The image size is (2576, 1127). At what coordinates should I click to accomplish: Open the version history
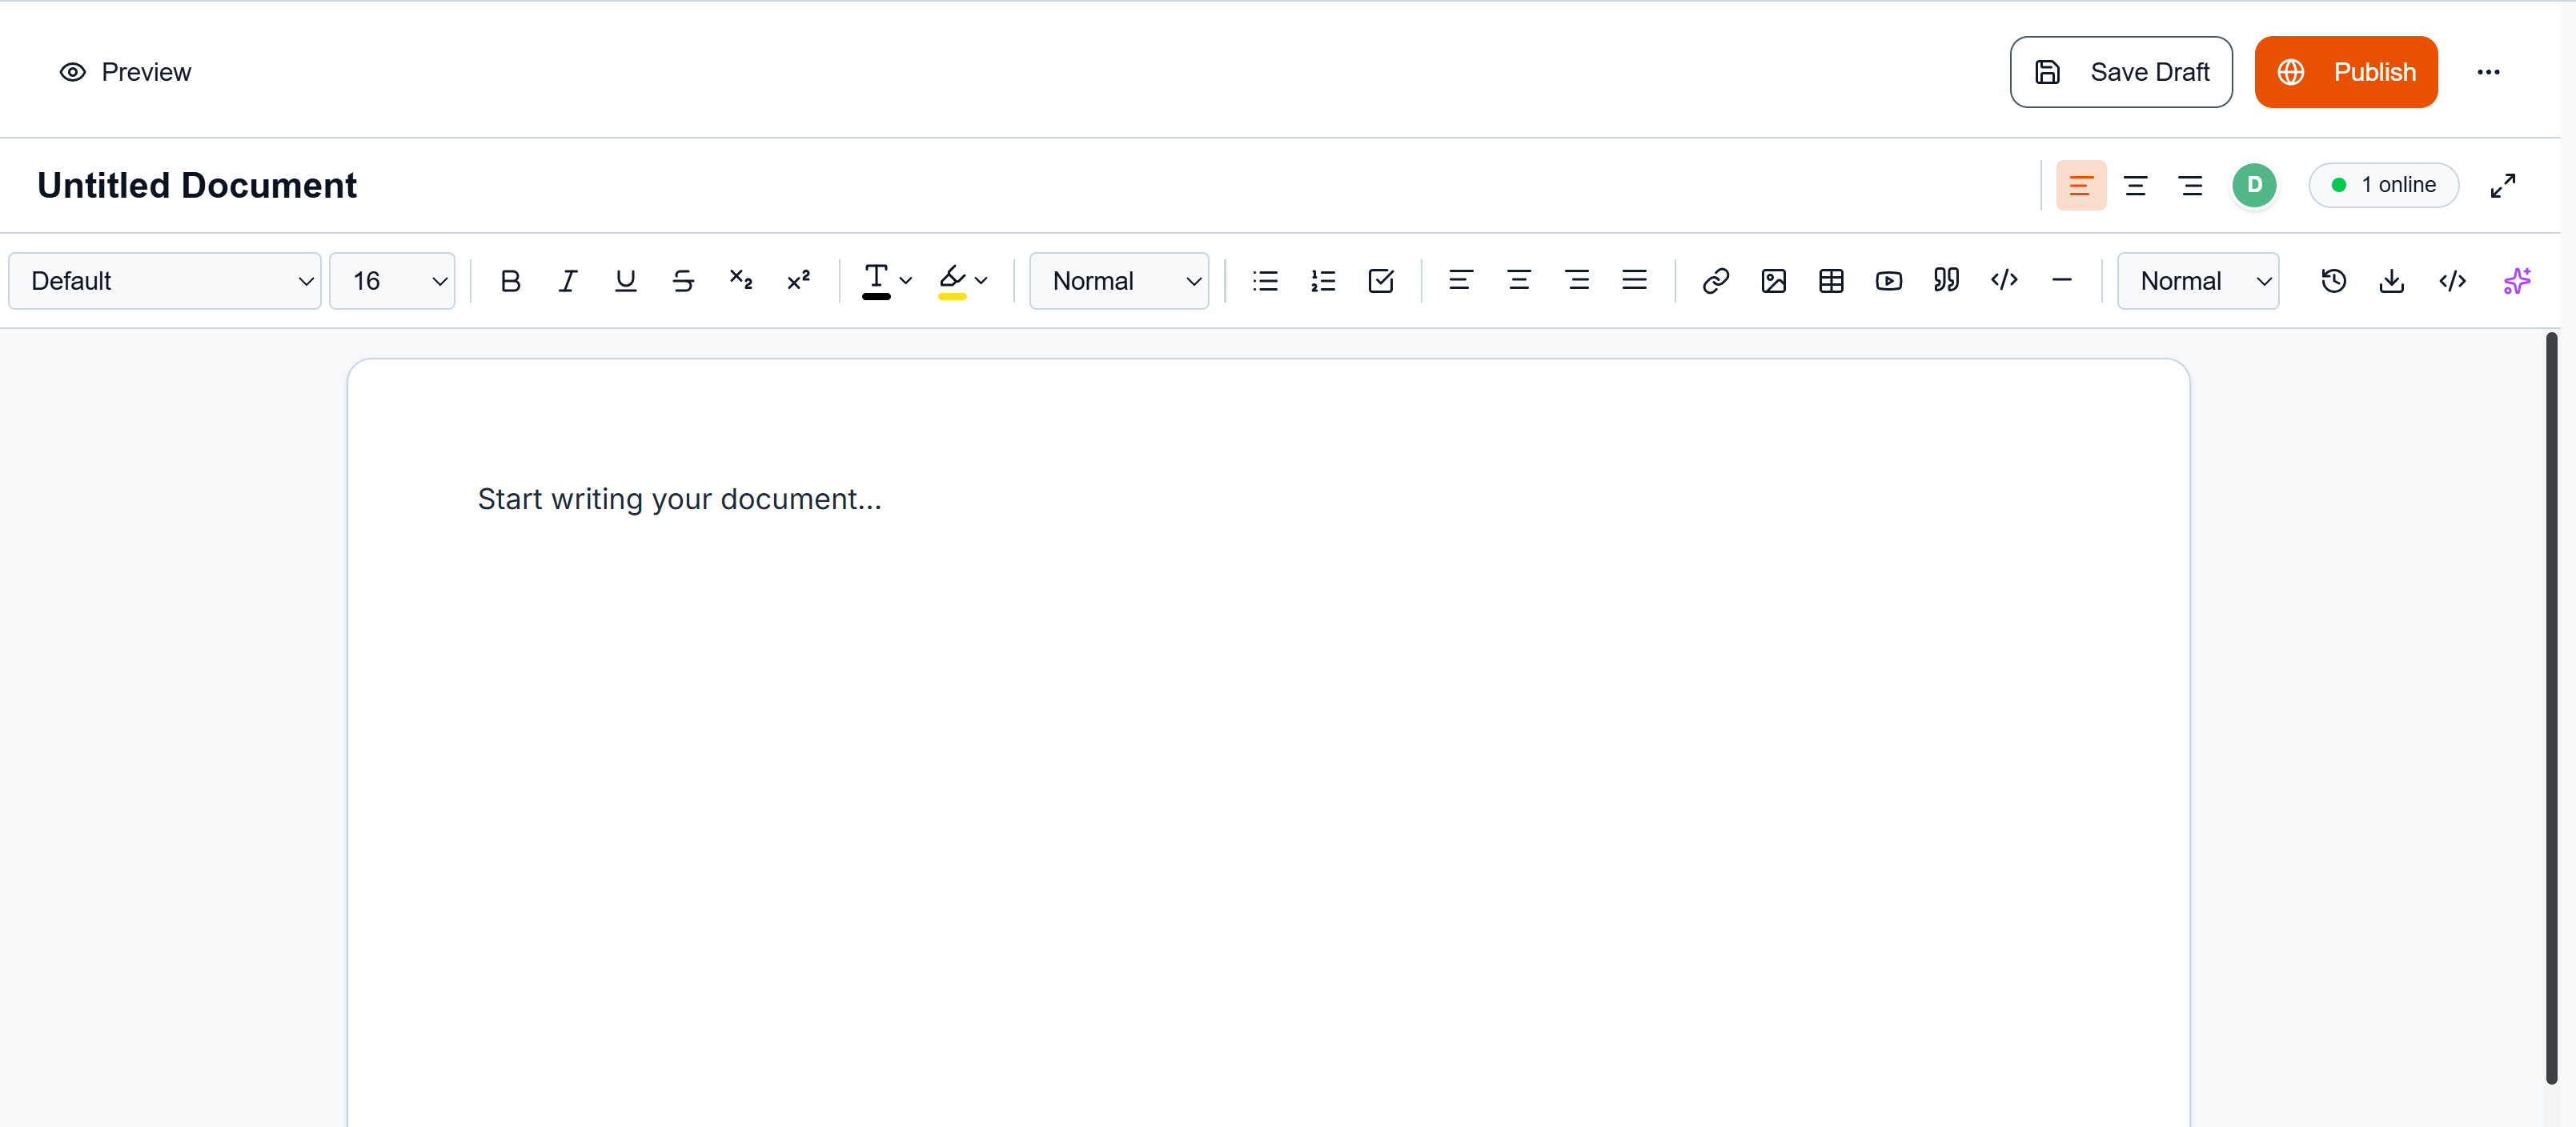(x=2333, y=281)
